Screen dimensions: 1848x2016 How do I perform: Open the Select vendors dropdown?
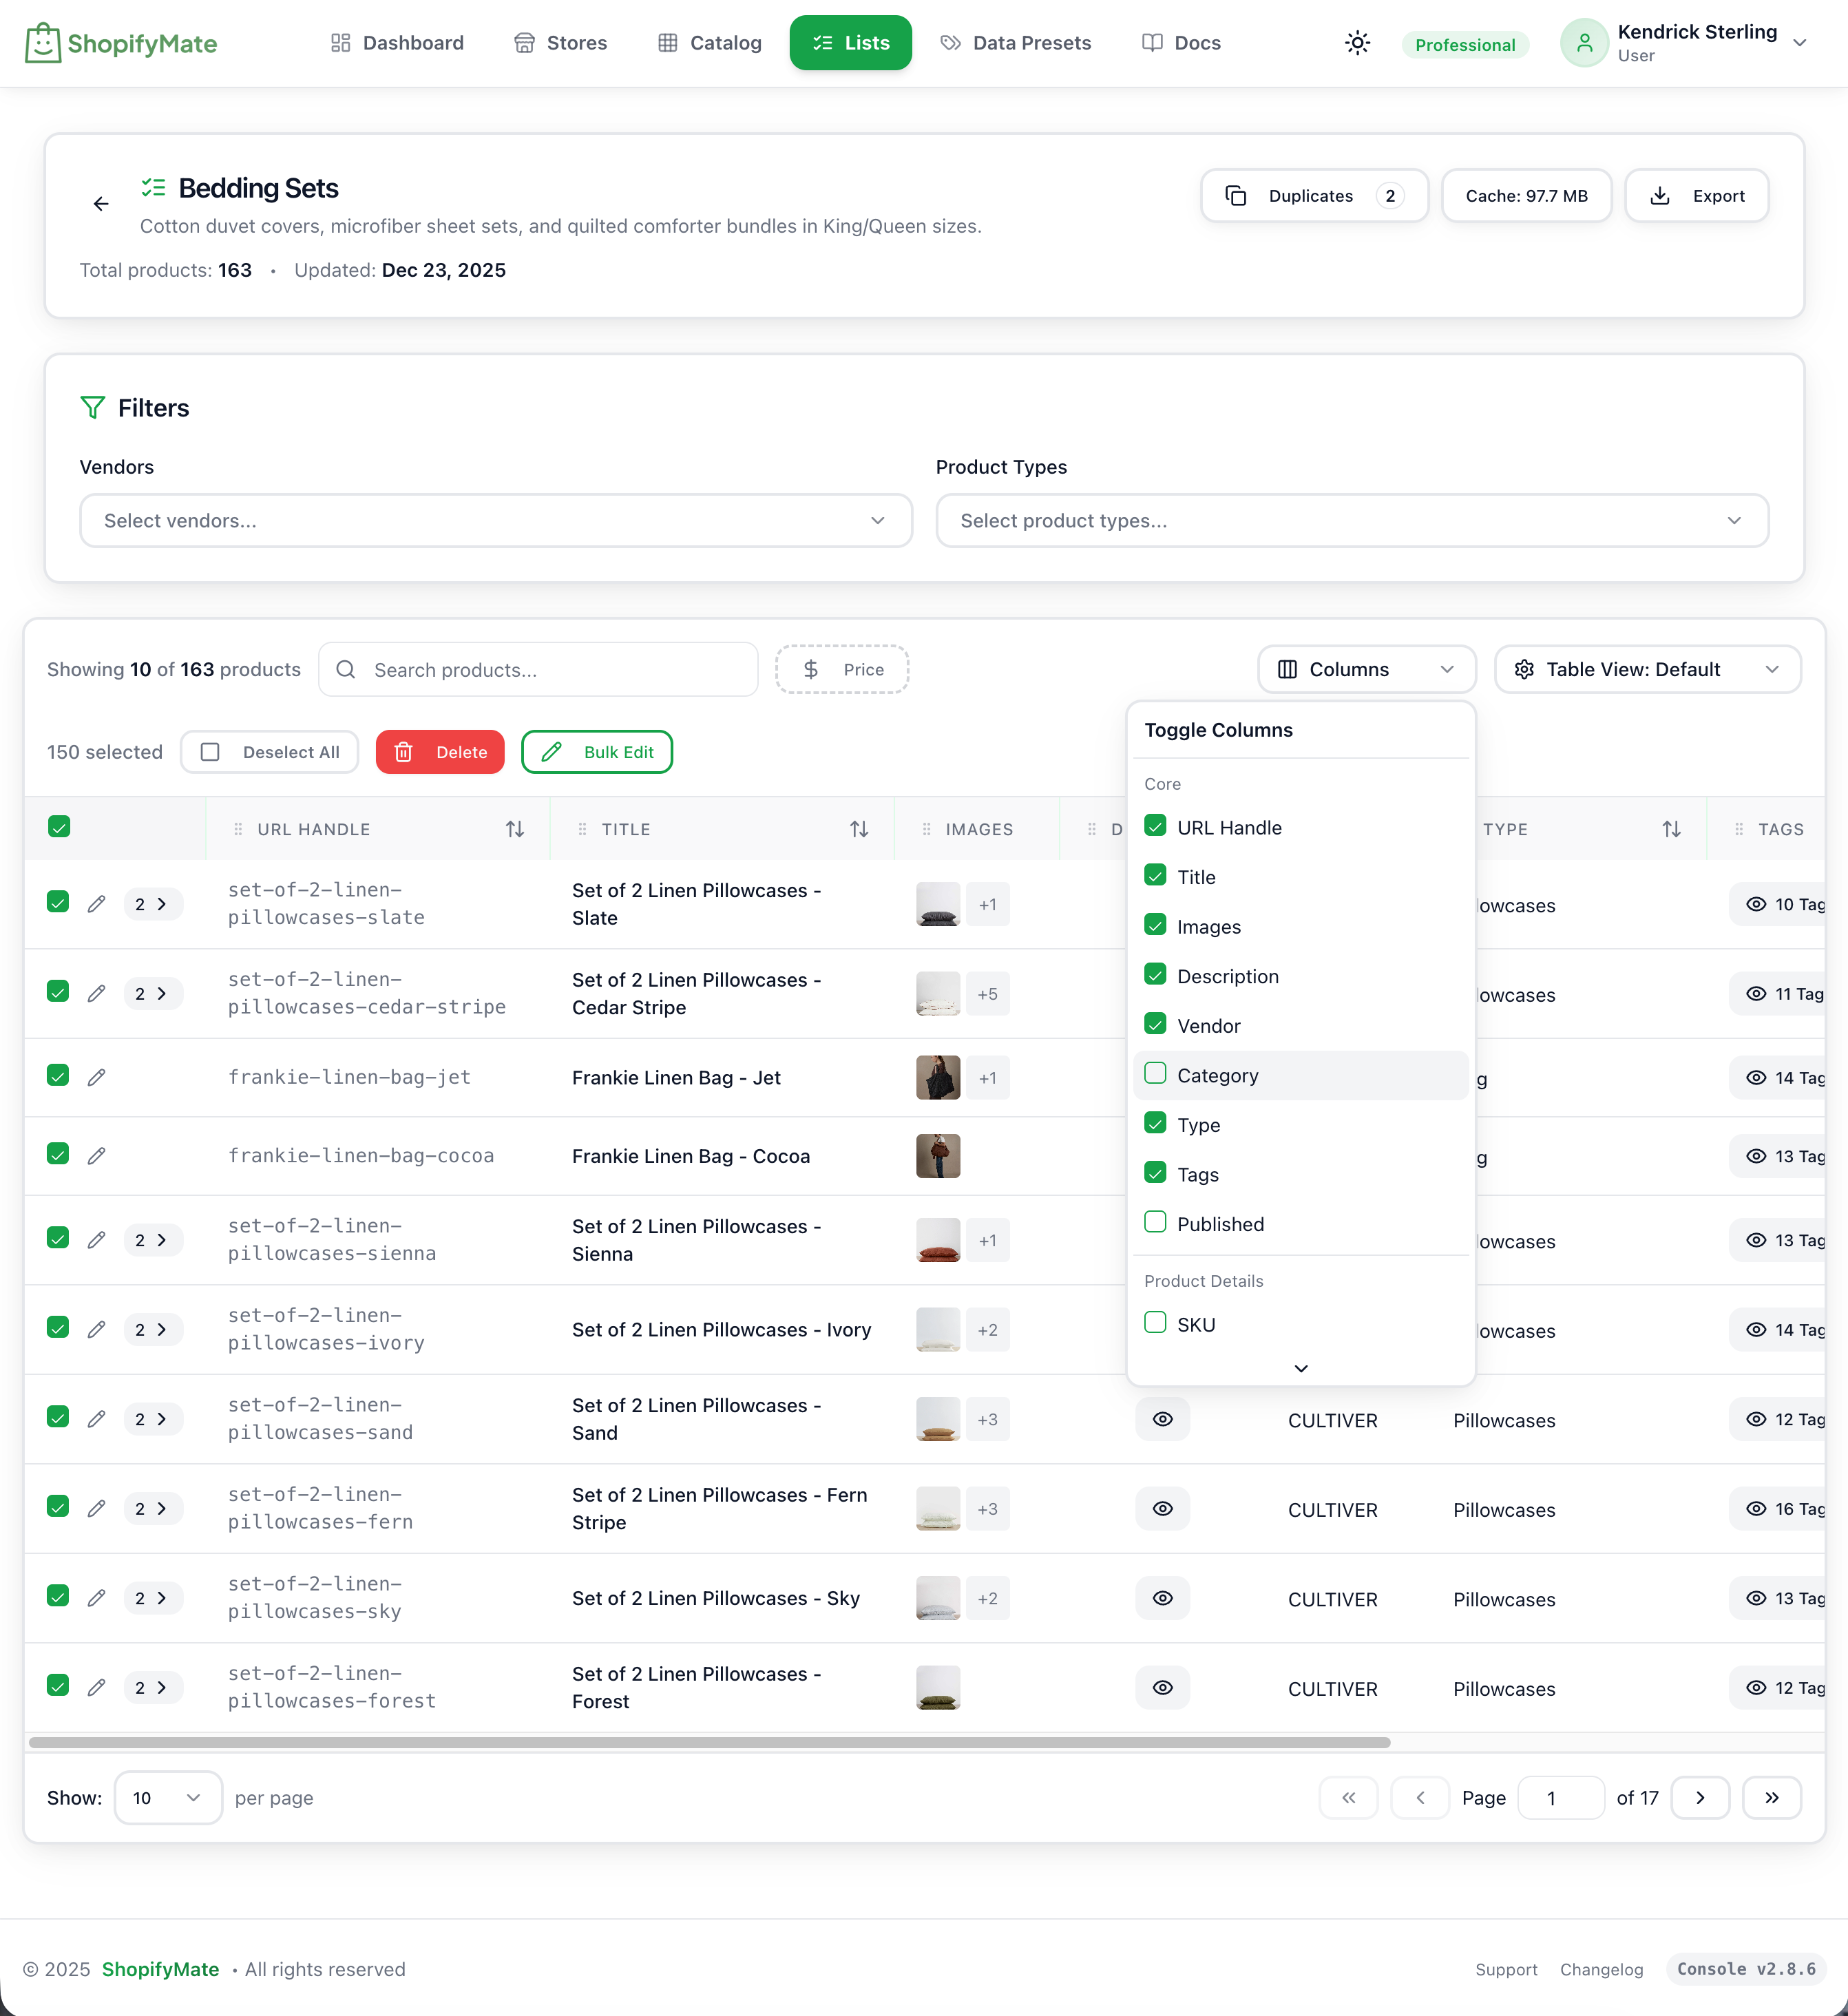496,520
